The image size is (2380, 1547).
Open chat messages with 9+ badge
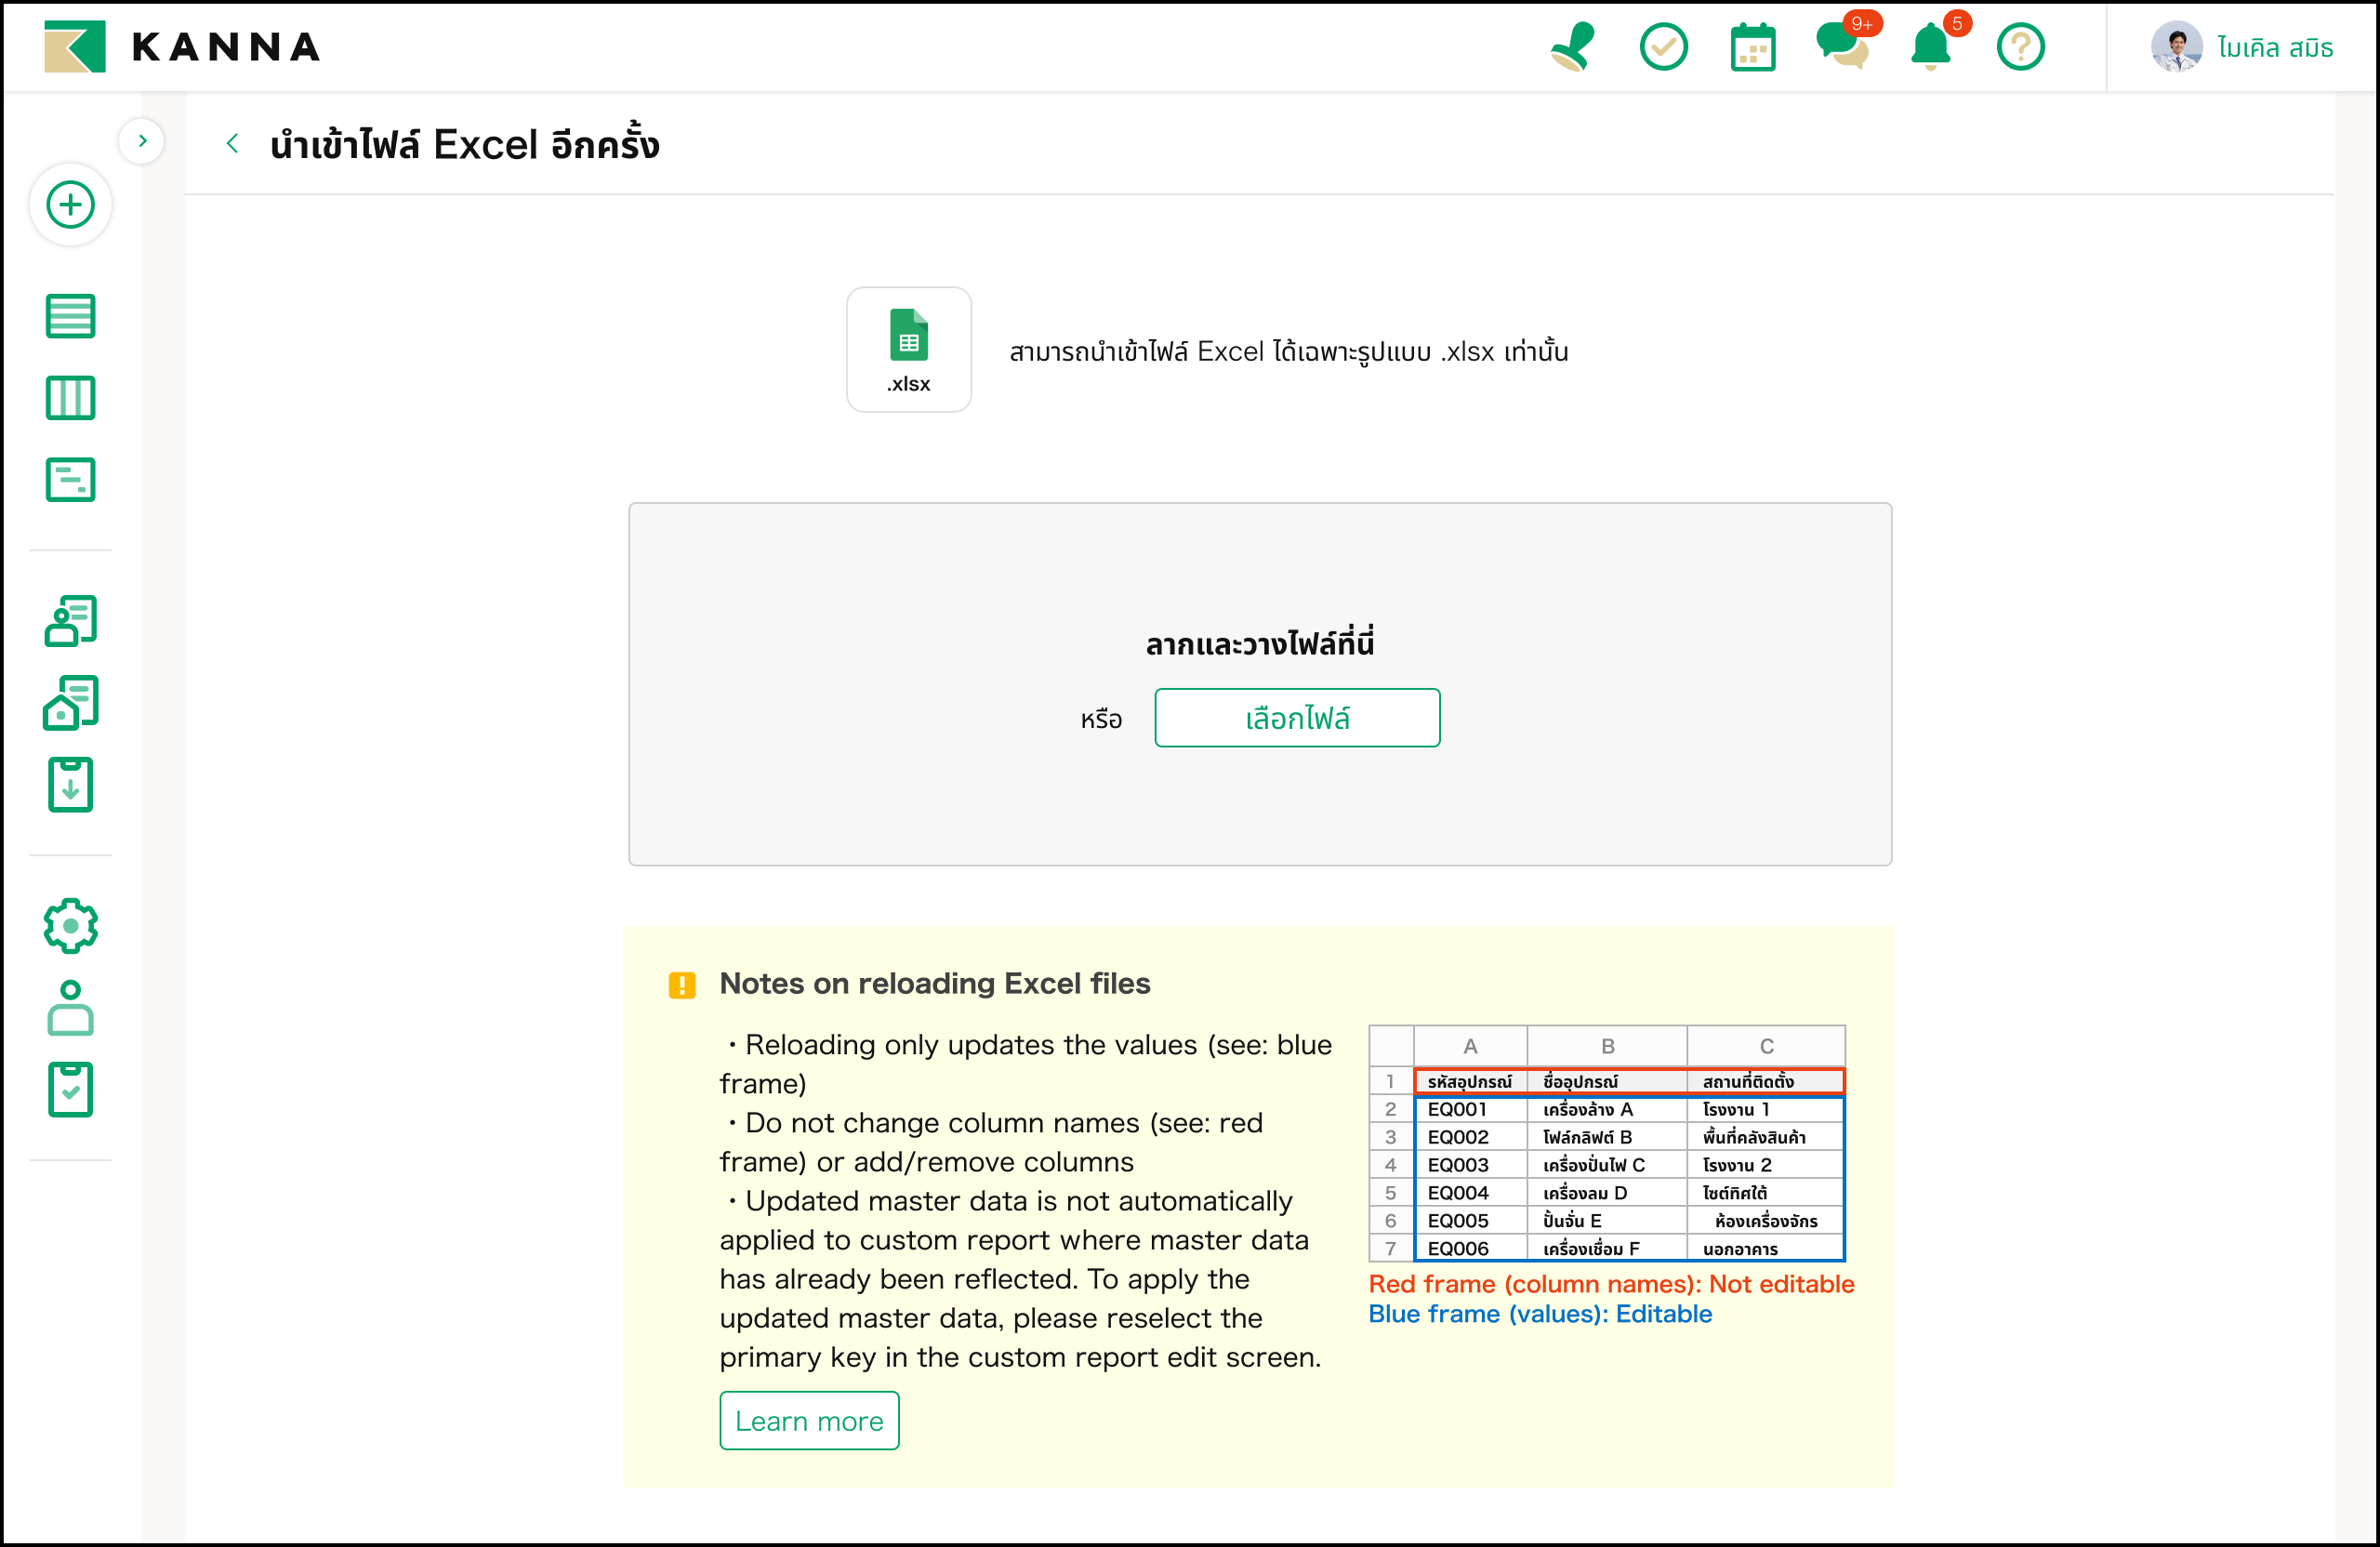[x=1841, y=47]
